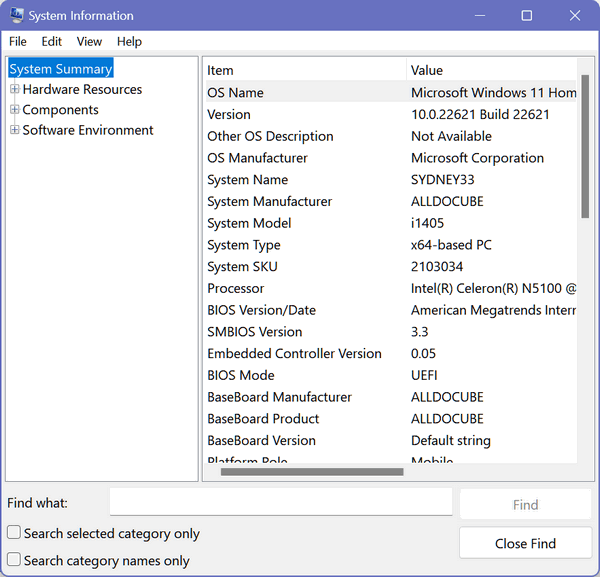
Task: Click the Microsoft Windows 11 Home value
Action: pyautogui.click(x=493, y=93)
